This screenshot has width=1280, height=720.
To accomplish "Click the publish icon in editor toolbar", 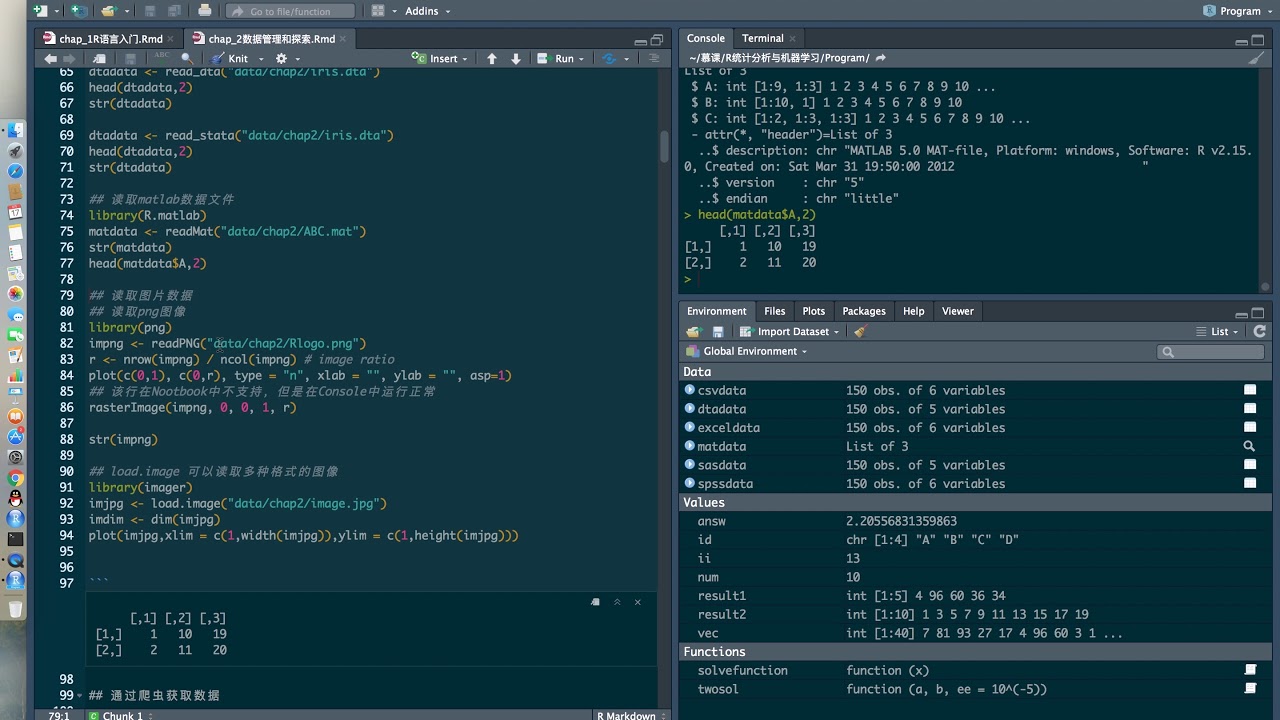I will click(609, 59).
